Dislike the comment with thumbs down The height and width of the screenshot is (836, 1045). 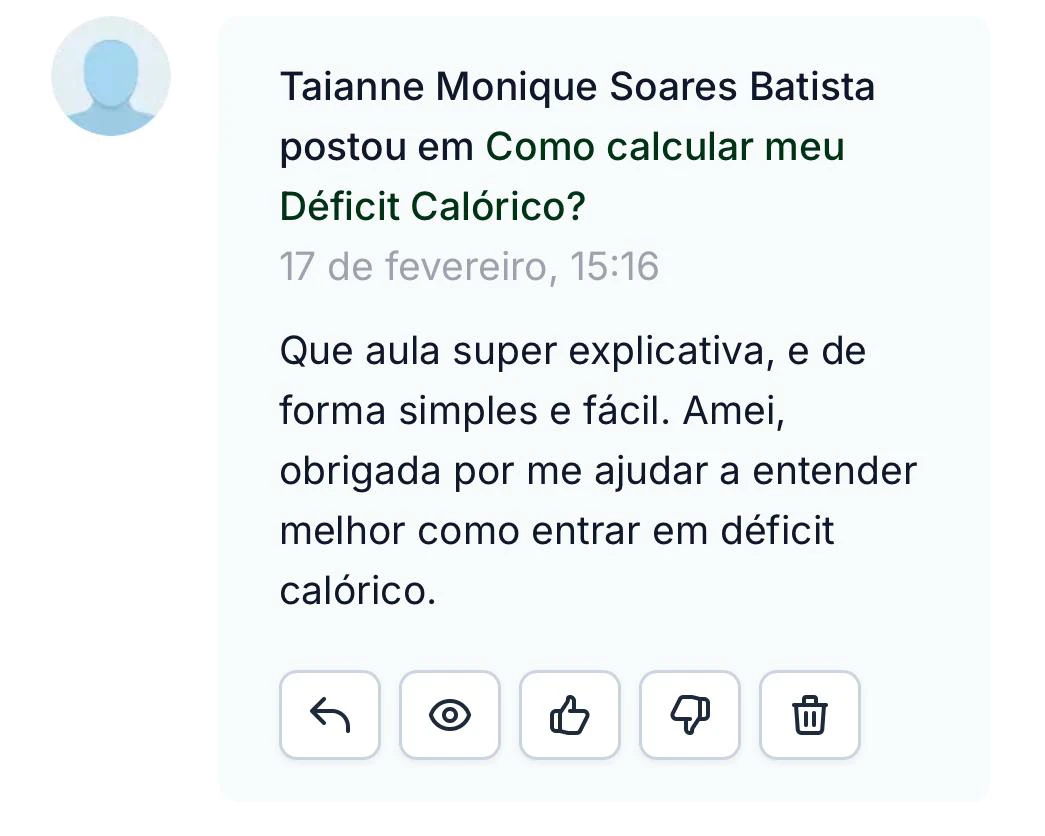click(x=690, y=715)
